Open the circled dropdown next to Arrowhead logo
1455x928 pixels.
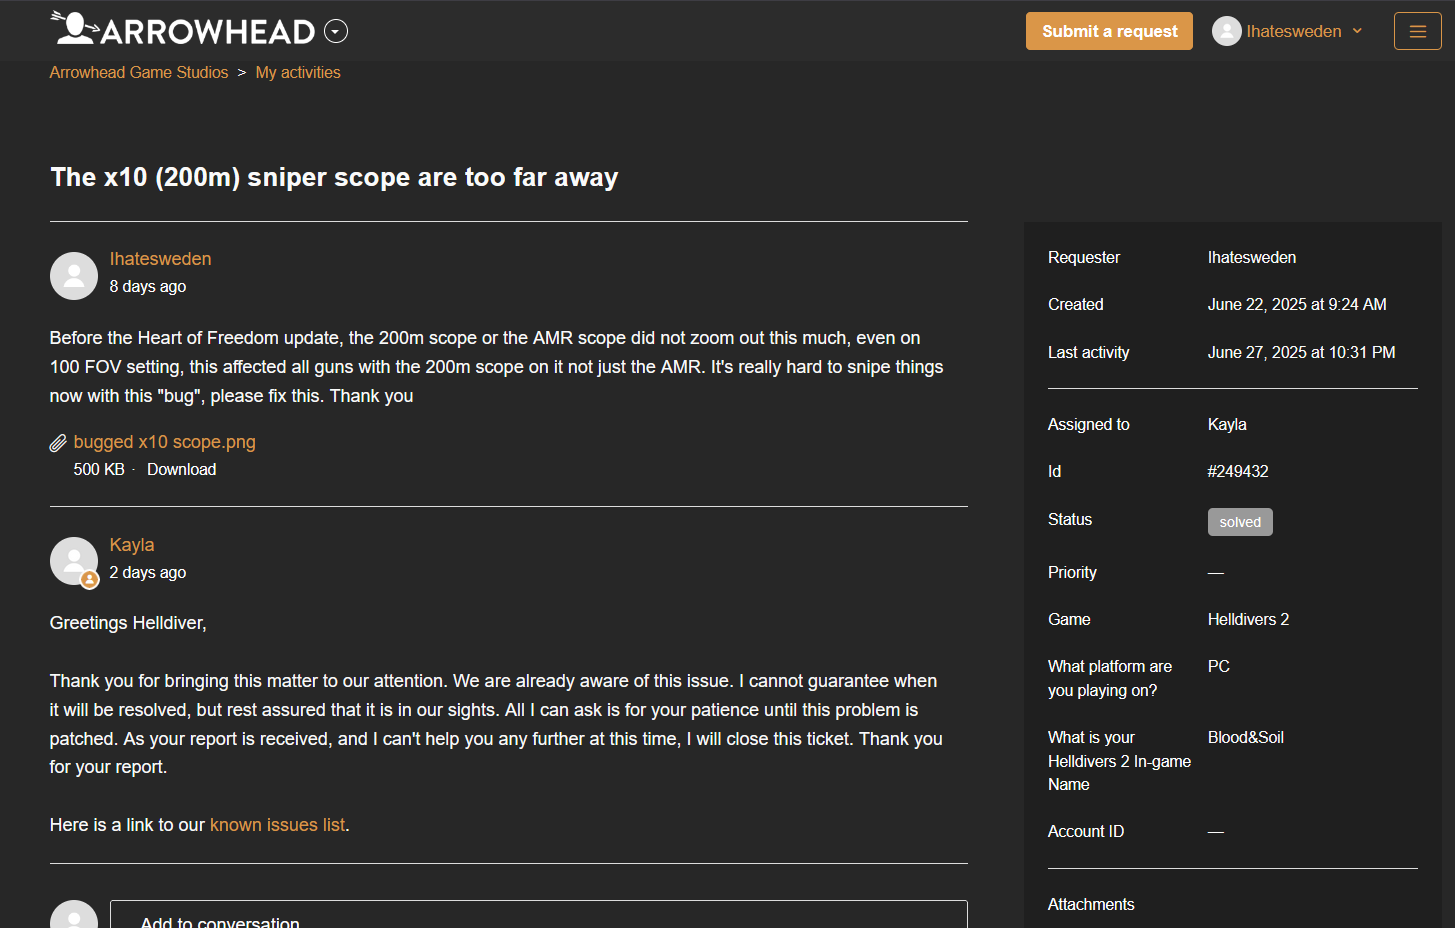pyautogui.click(x=337, y=32)
